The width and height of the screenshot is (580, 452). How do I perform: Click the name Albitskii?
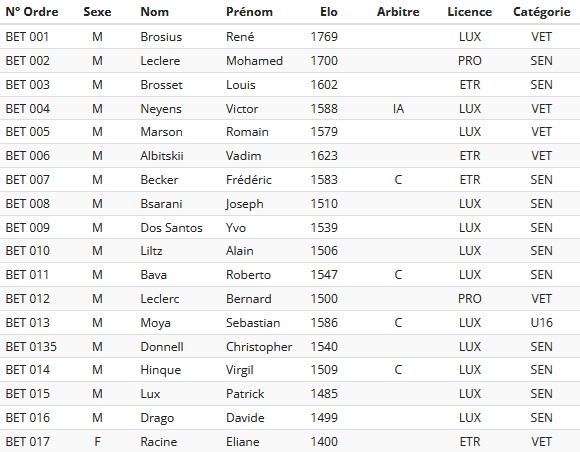click(x=162, y=156)
